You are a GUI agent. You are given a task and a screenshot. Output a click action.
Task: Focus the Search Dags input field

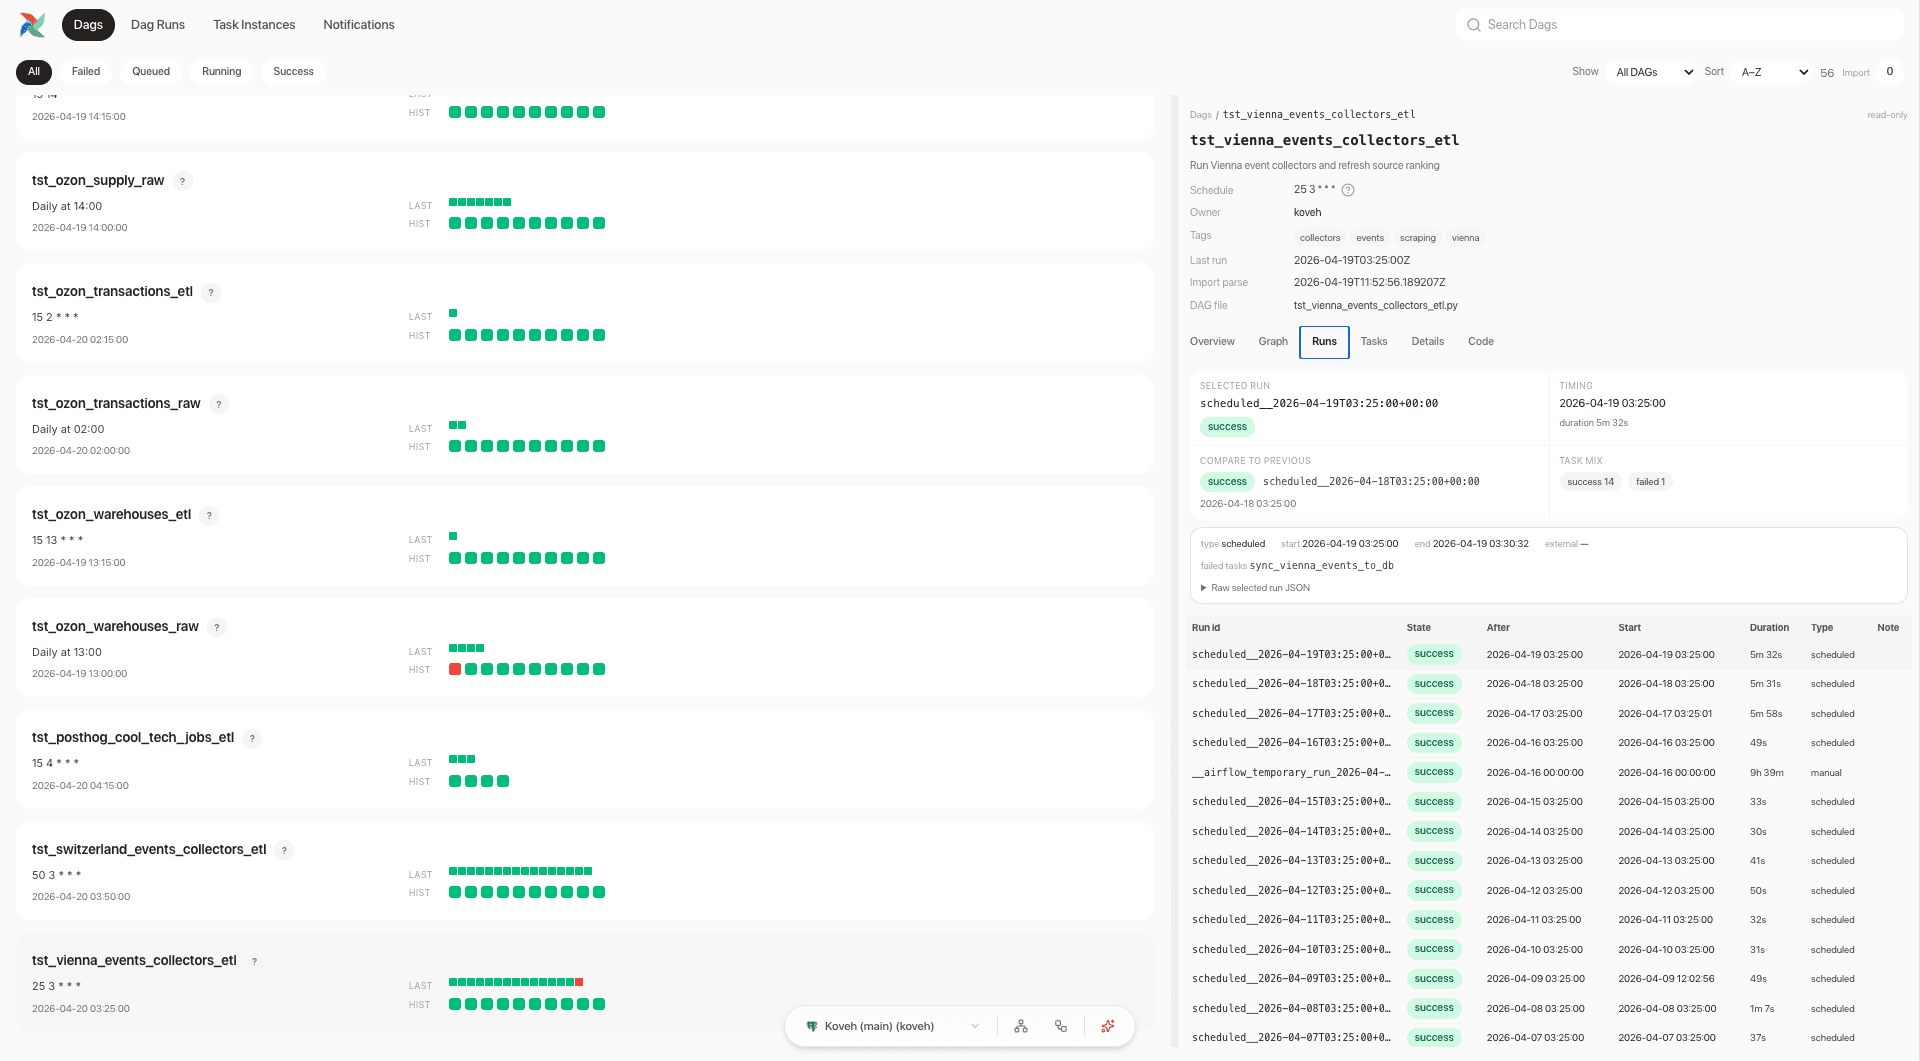click(x=1680, y=25)
